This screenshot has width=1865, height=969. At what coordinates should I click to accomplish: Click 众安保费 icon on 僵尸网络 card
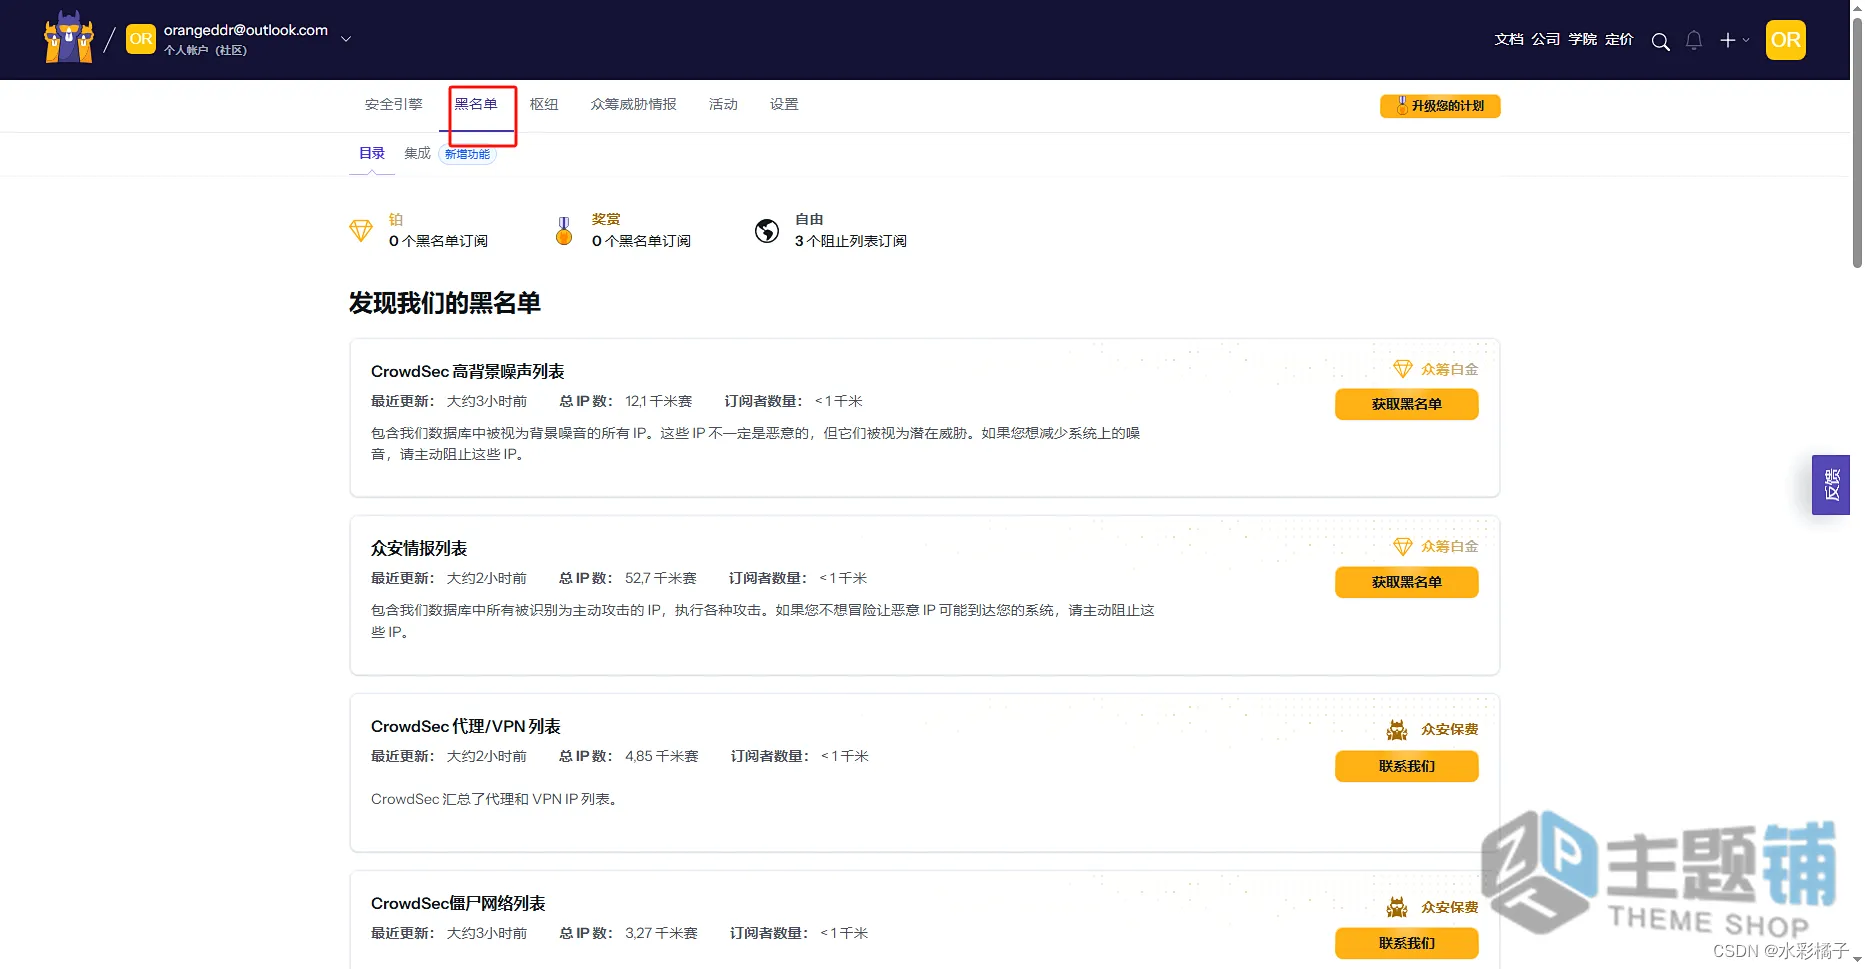tap(1397, 907)
